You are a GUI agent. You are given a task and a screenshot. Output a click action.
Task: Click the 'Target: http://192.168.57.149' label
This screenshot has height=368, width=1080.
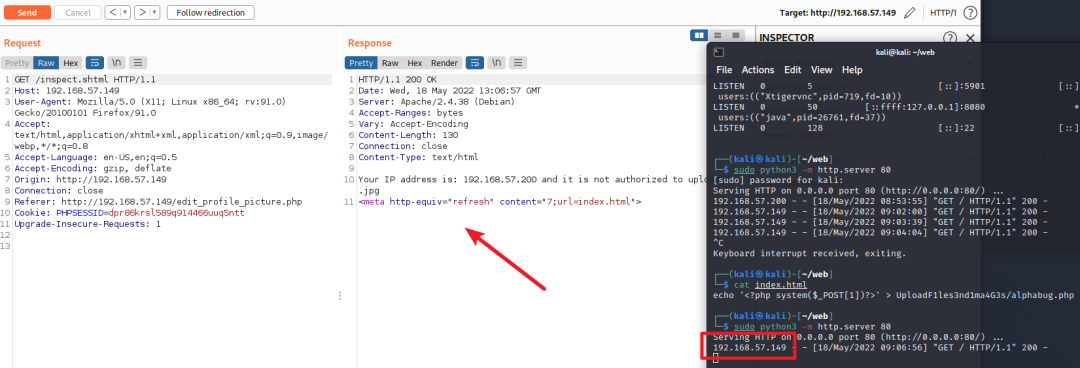coord(838,12)
